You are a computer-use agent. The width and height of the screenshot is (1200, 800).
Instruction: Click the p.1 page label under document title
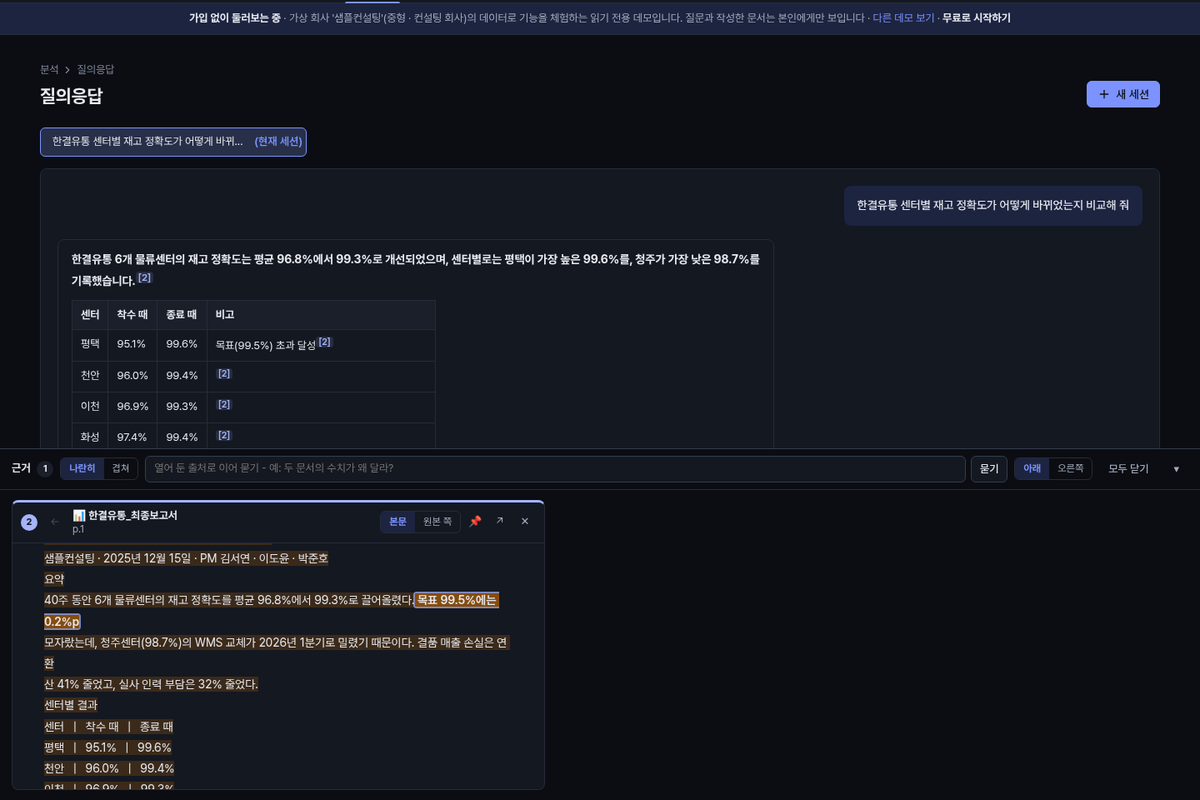tap(79, 529)
